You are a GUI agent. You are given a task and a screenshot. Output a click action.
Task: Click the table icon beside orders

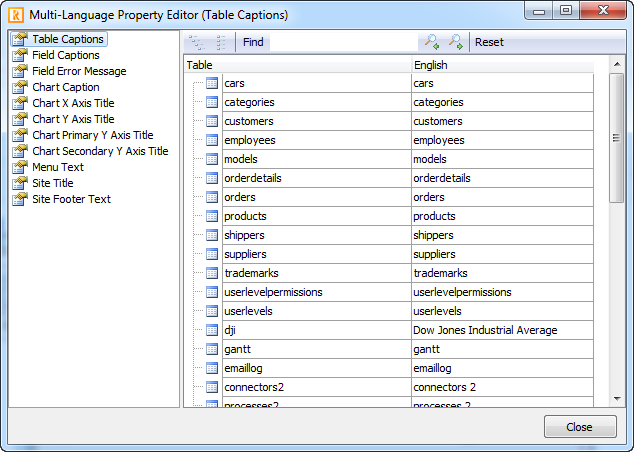point(212,197)
